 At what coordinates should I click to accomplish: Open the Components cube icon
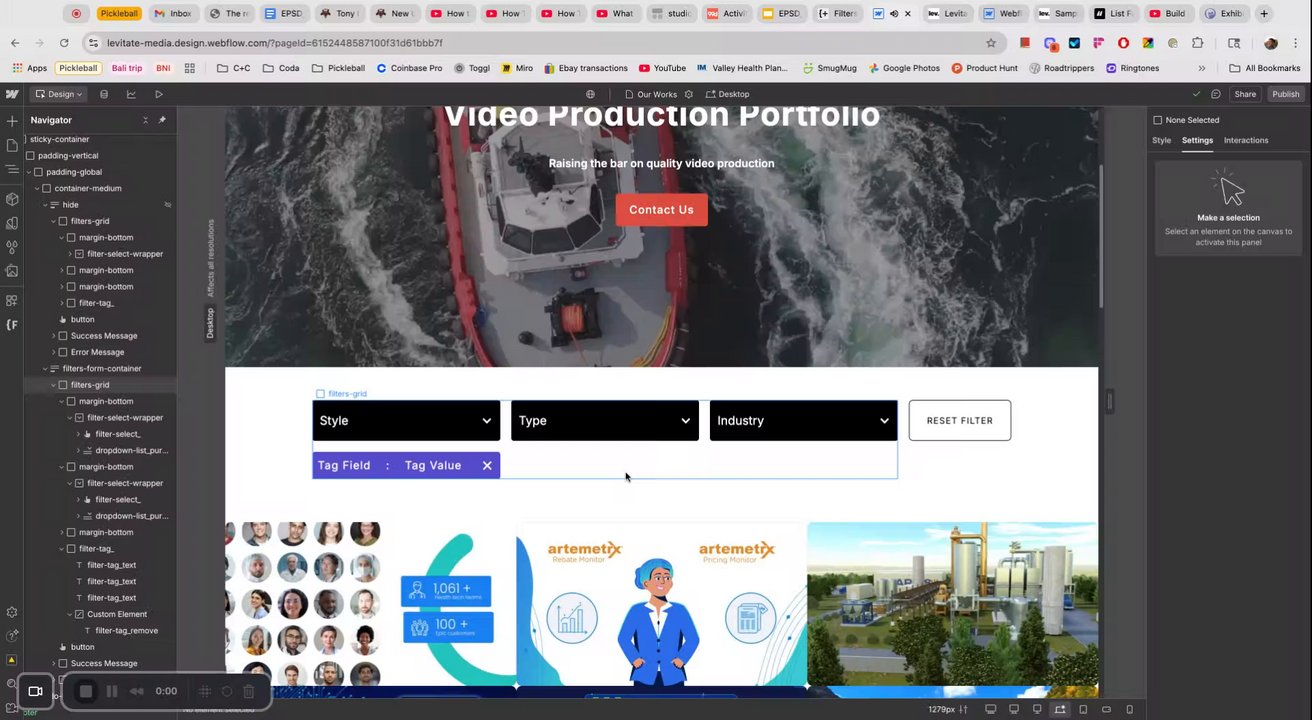(x=12, y=199)
